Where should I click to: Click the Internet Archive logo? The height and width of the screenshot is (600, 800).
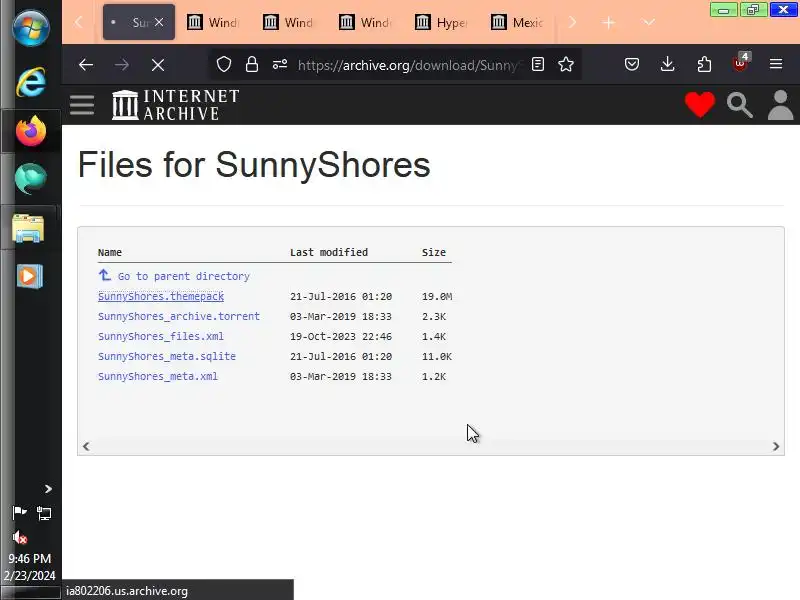pos(176,105)
